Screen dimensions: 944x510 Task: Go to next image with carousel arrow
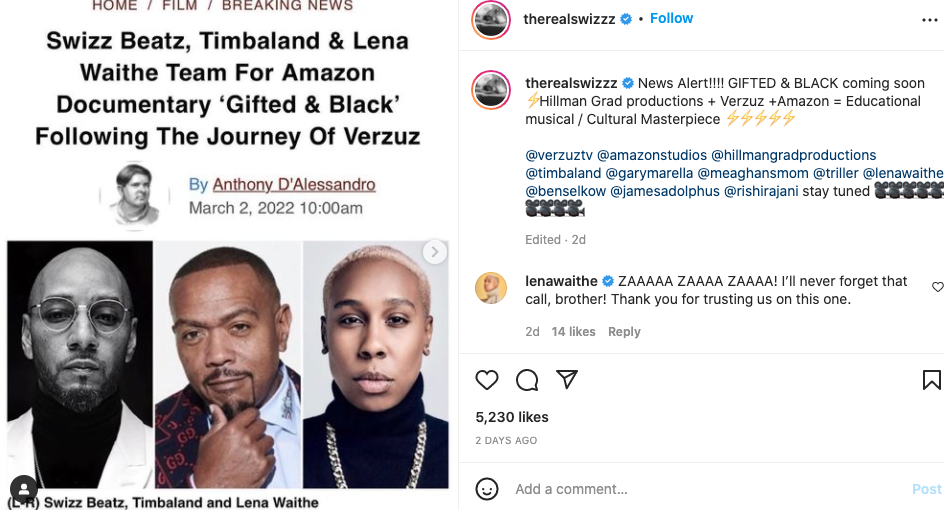point(434,252)
